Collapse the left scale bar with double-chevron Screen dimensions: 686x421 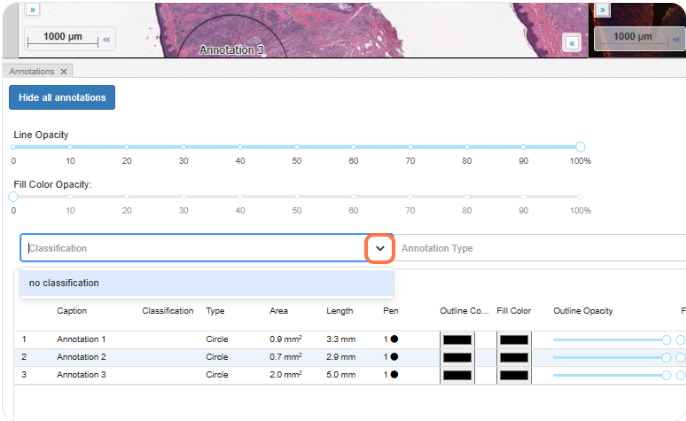[106, 40]
